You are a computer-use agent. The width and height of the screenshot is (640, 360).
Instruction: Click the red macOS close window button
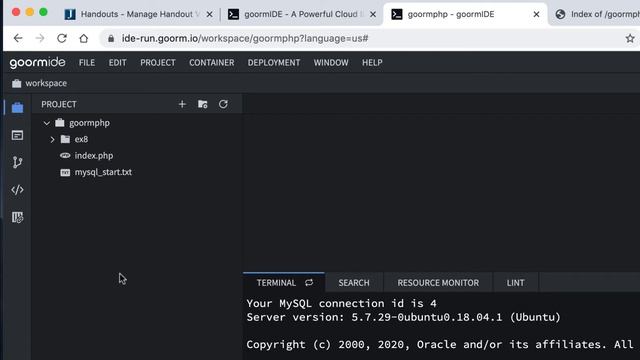click(16, 12)
